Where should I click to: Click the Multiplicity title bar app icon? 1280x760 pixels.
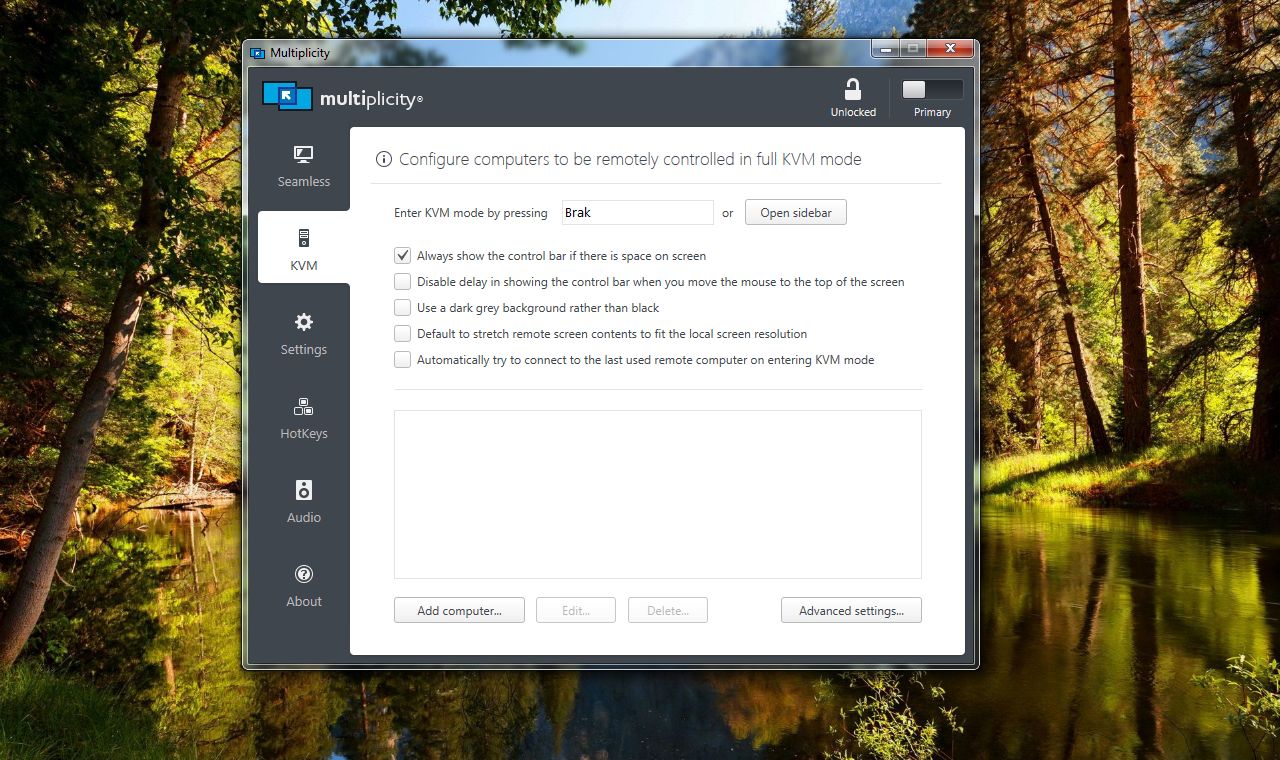point(257,53)
